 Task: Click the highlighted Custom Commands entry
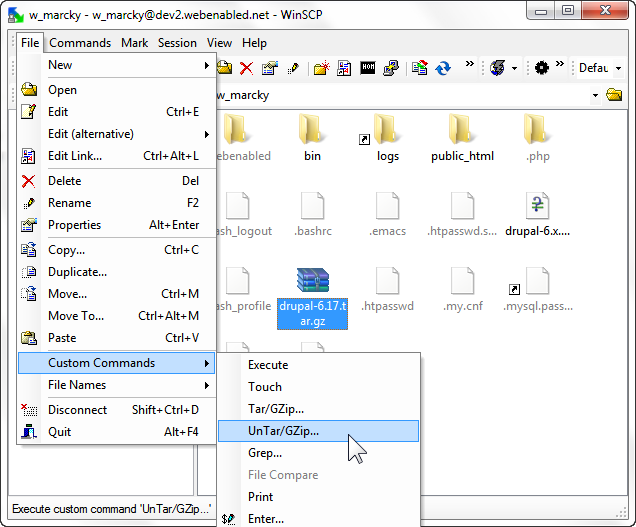coord(117,363)
